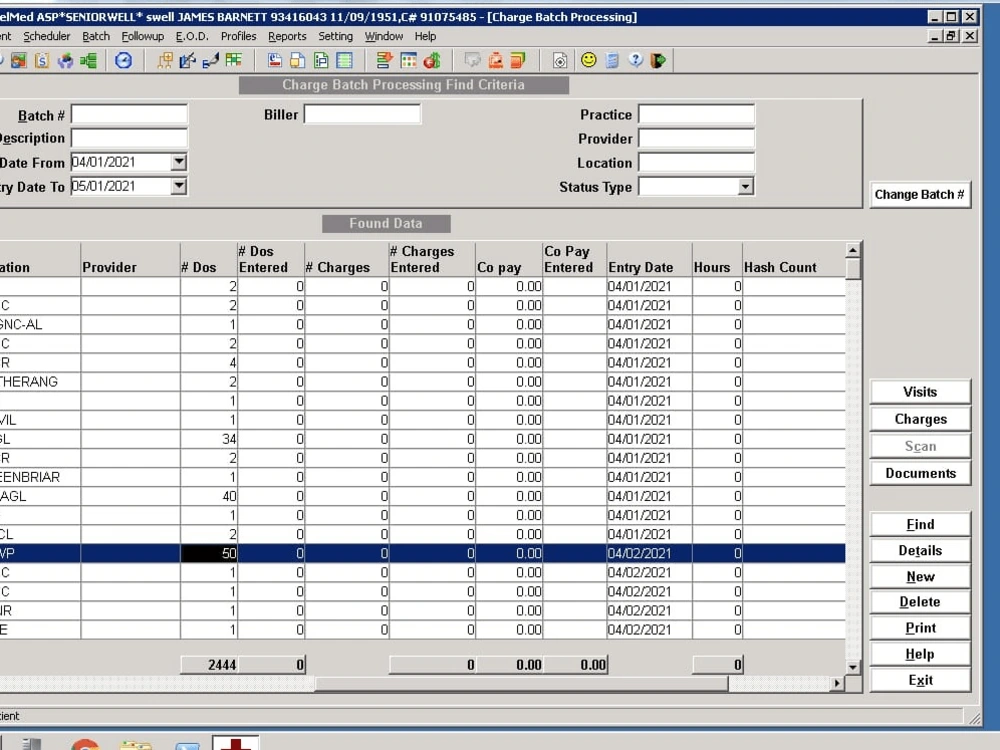Viewport: 1000px width, 750px height.
Task: Click the people group toolbar icon
Action: pos(65,61)
